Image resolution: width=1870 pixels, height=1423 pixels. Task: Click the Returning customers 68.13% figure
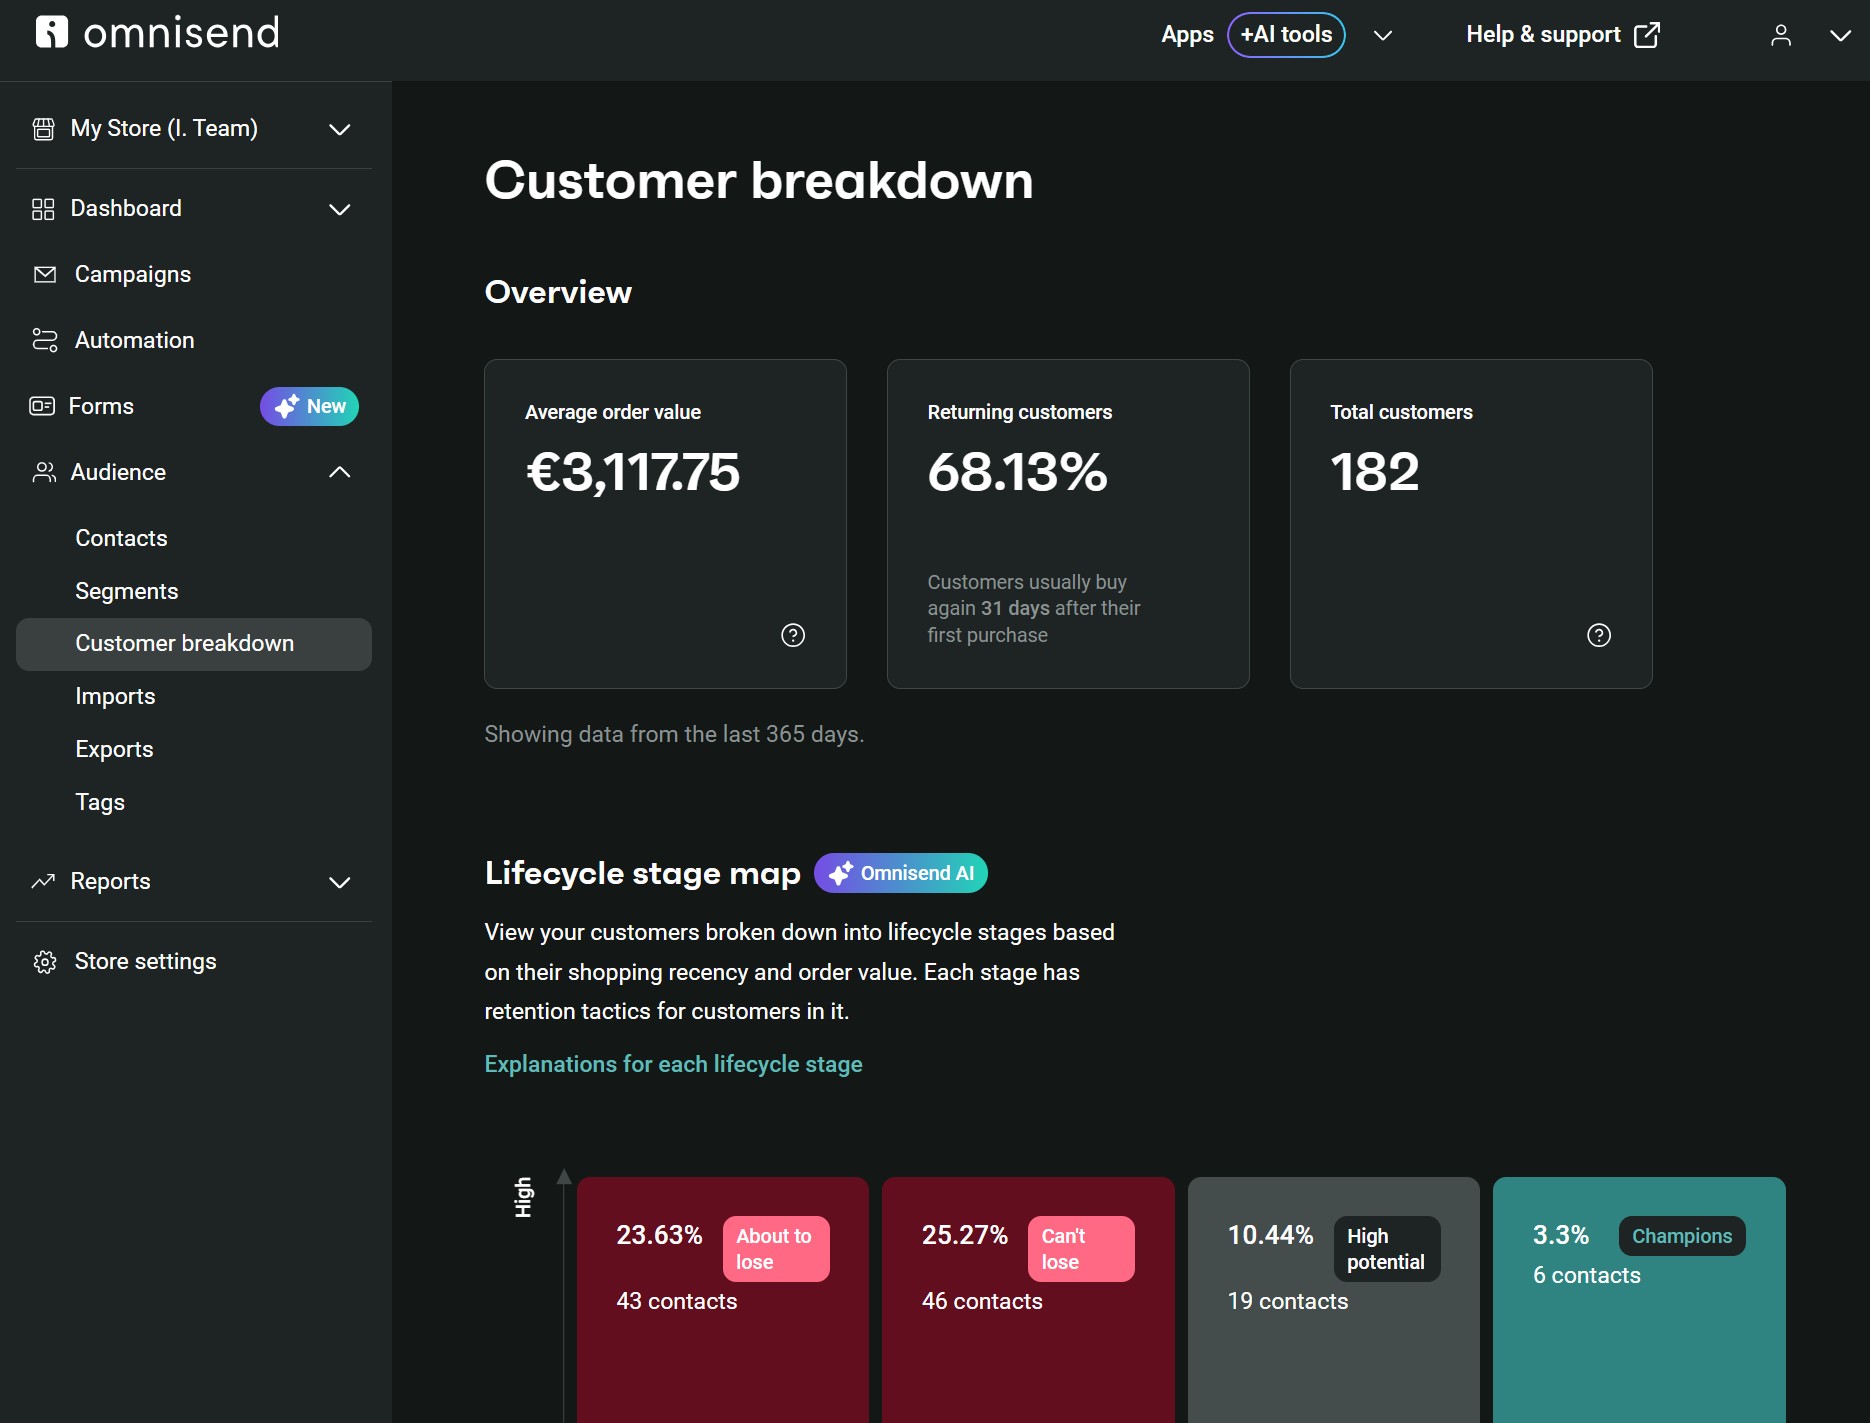(x=1017, y=472)
